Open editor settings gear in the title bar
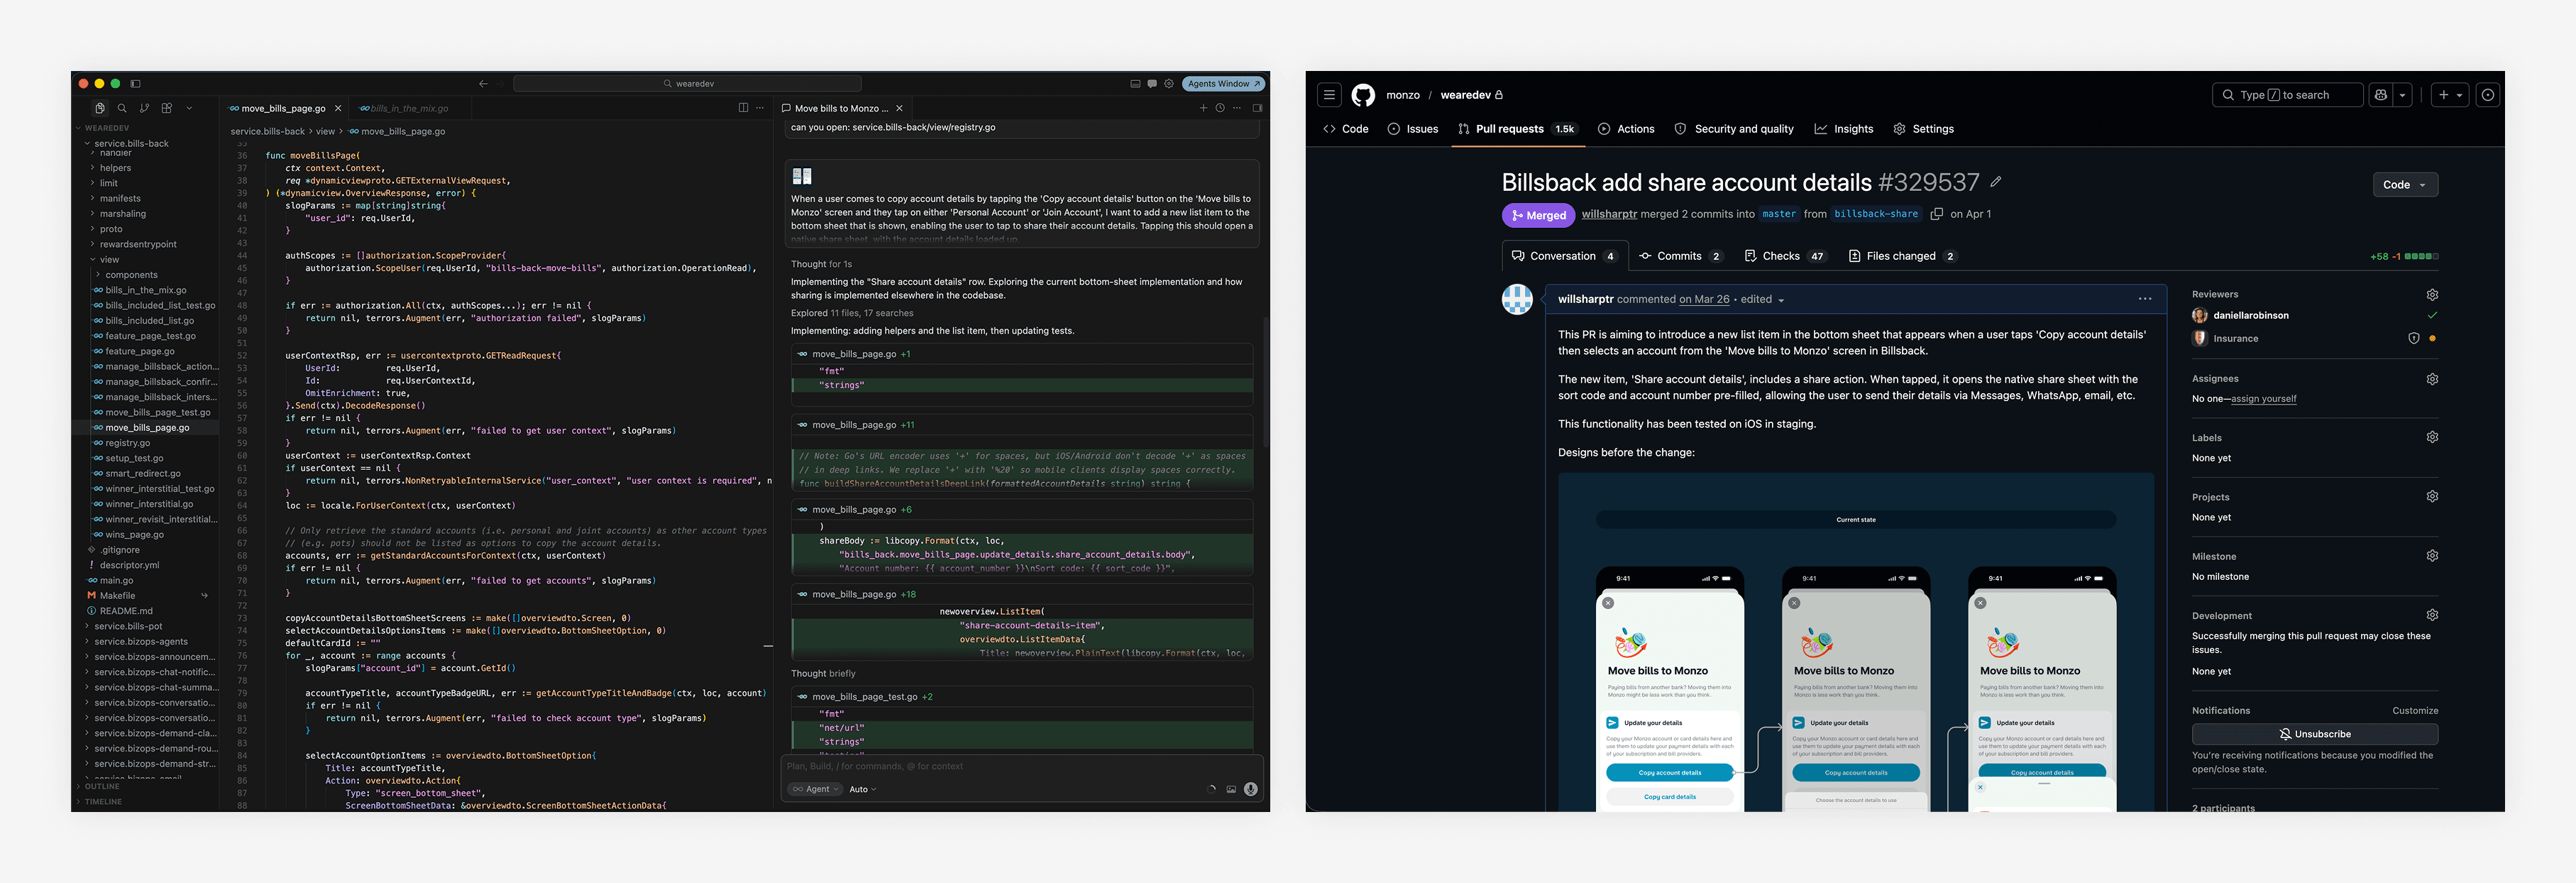Viewport: 2576px width, 883px height. pos(1168,84)
